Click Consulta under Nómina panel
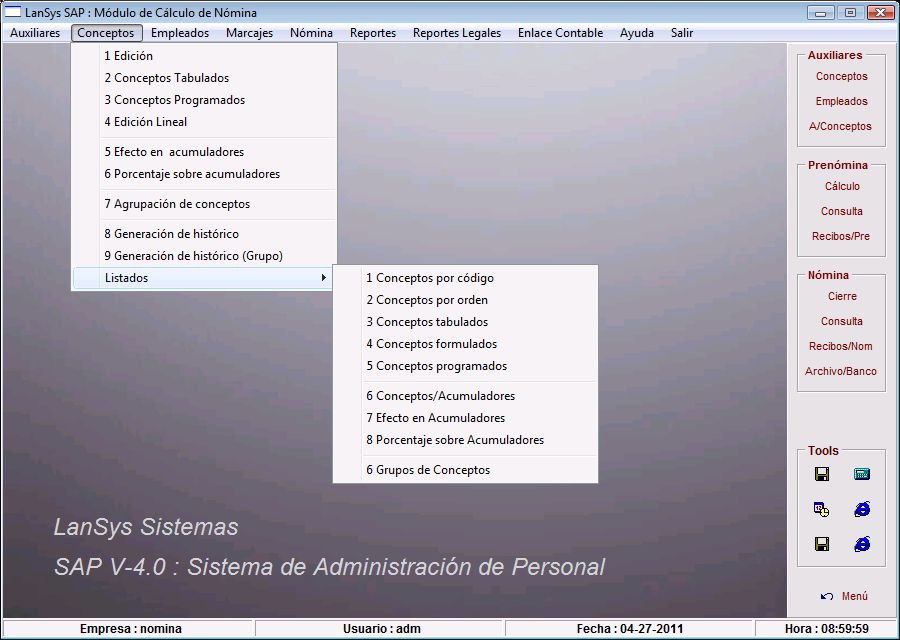 pos(841,321)
